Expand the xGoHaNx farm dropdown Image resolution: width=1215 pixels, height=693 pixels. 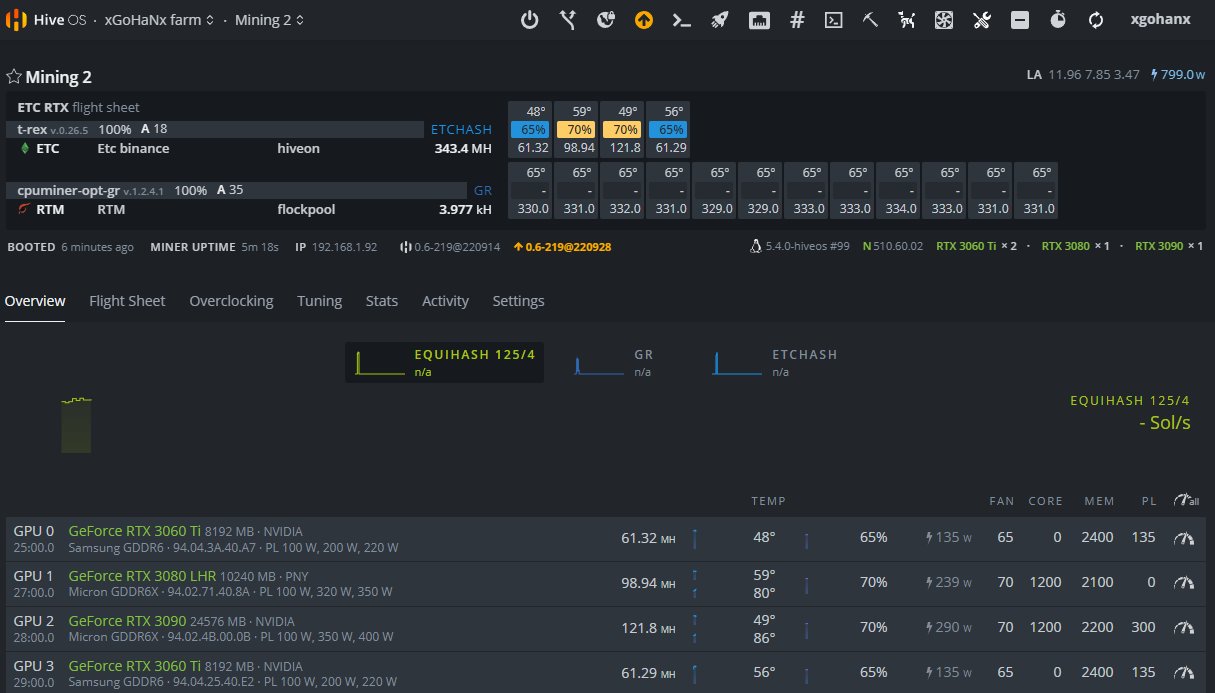coord(160,20)
